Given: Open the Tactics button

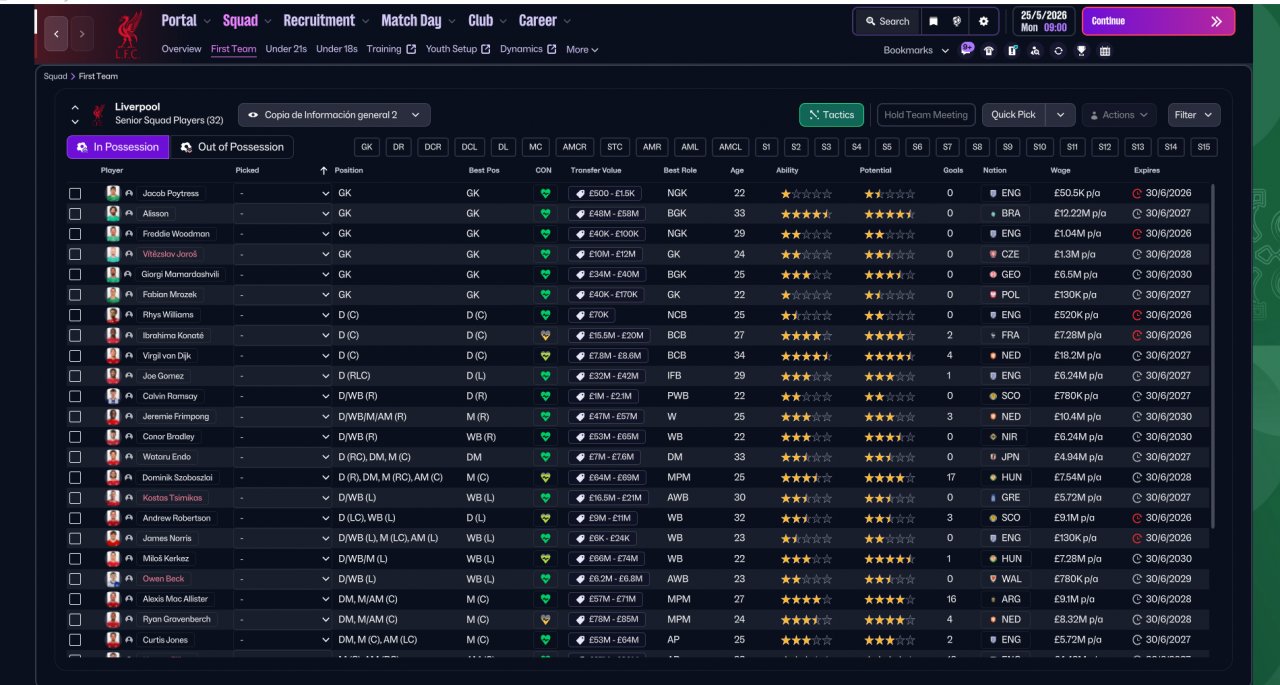Looking at the screenshot, I should [831, 115].
